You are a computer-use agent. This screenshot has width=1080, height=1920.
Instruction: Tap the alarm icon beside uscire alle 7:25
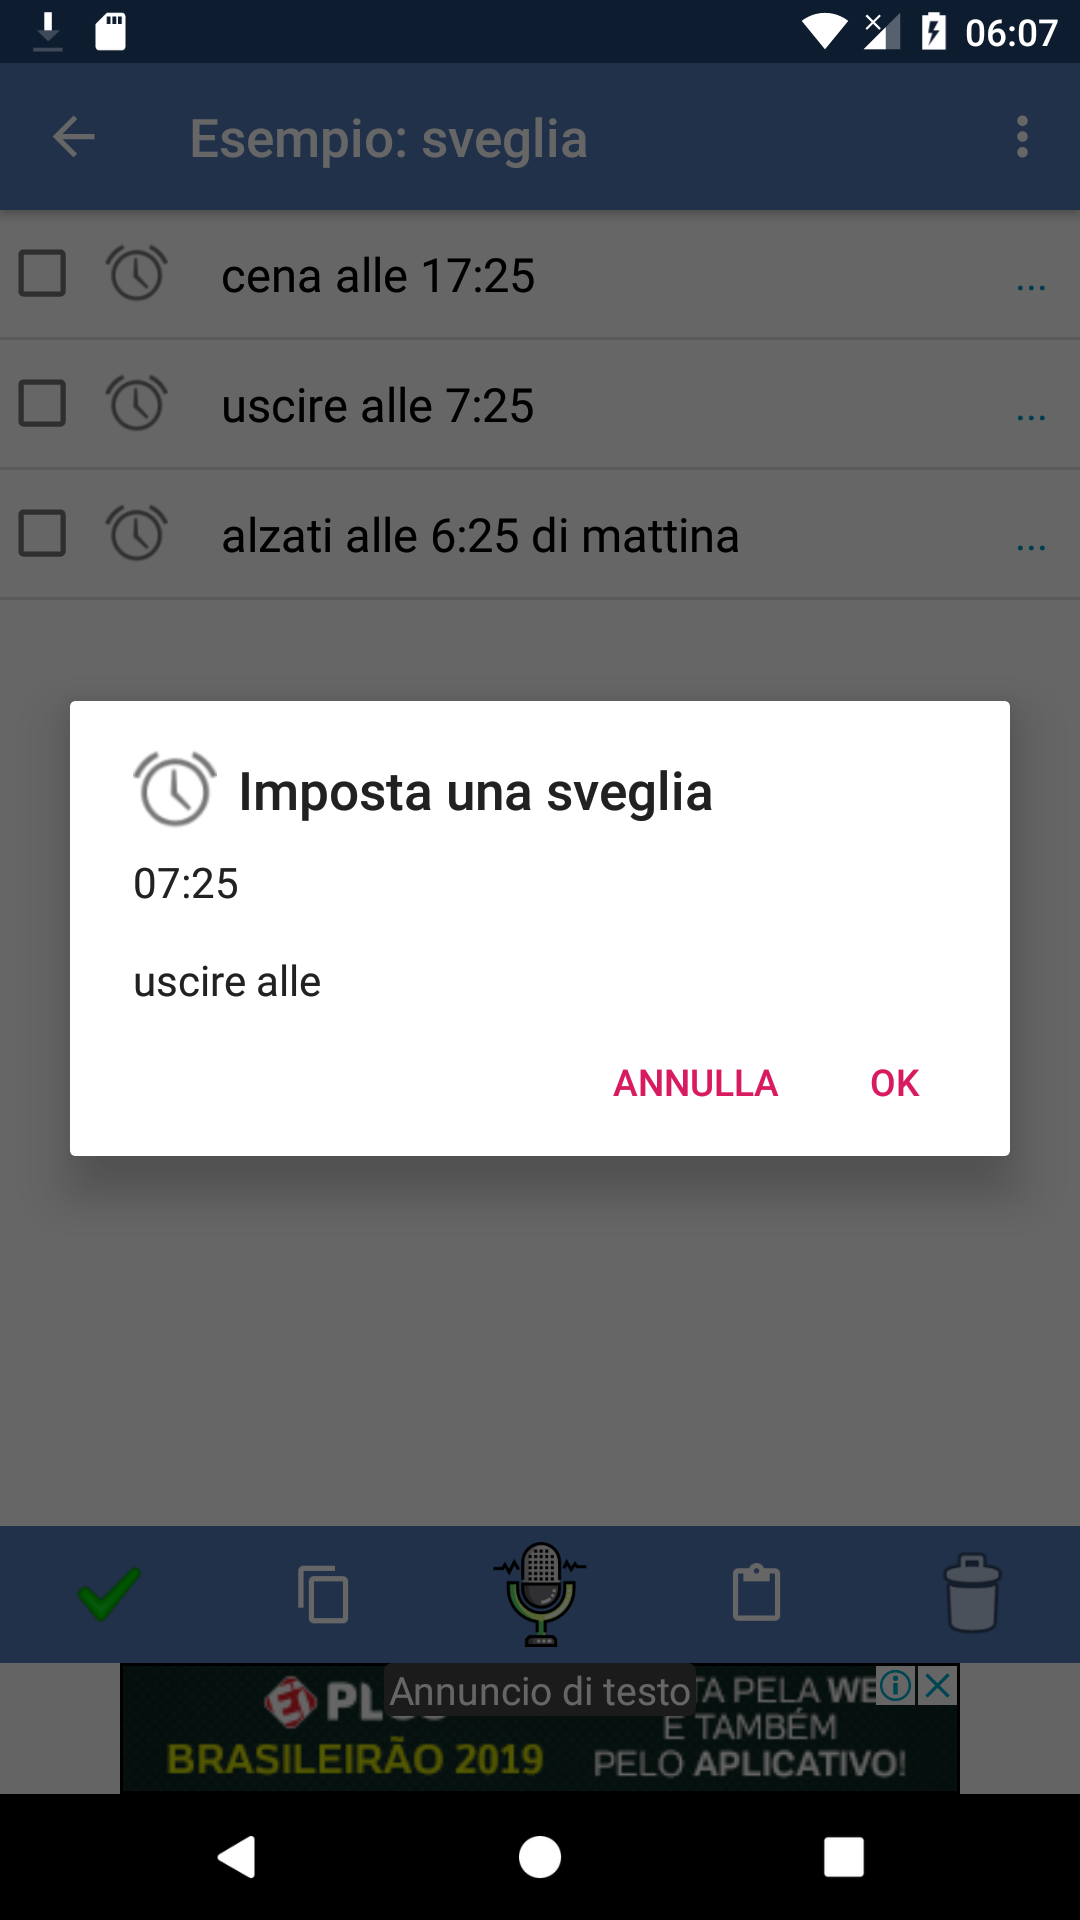coord(136,403)
